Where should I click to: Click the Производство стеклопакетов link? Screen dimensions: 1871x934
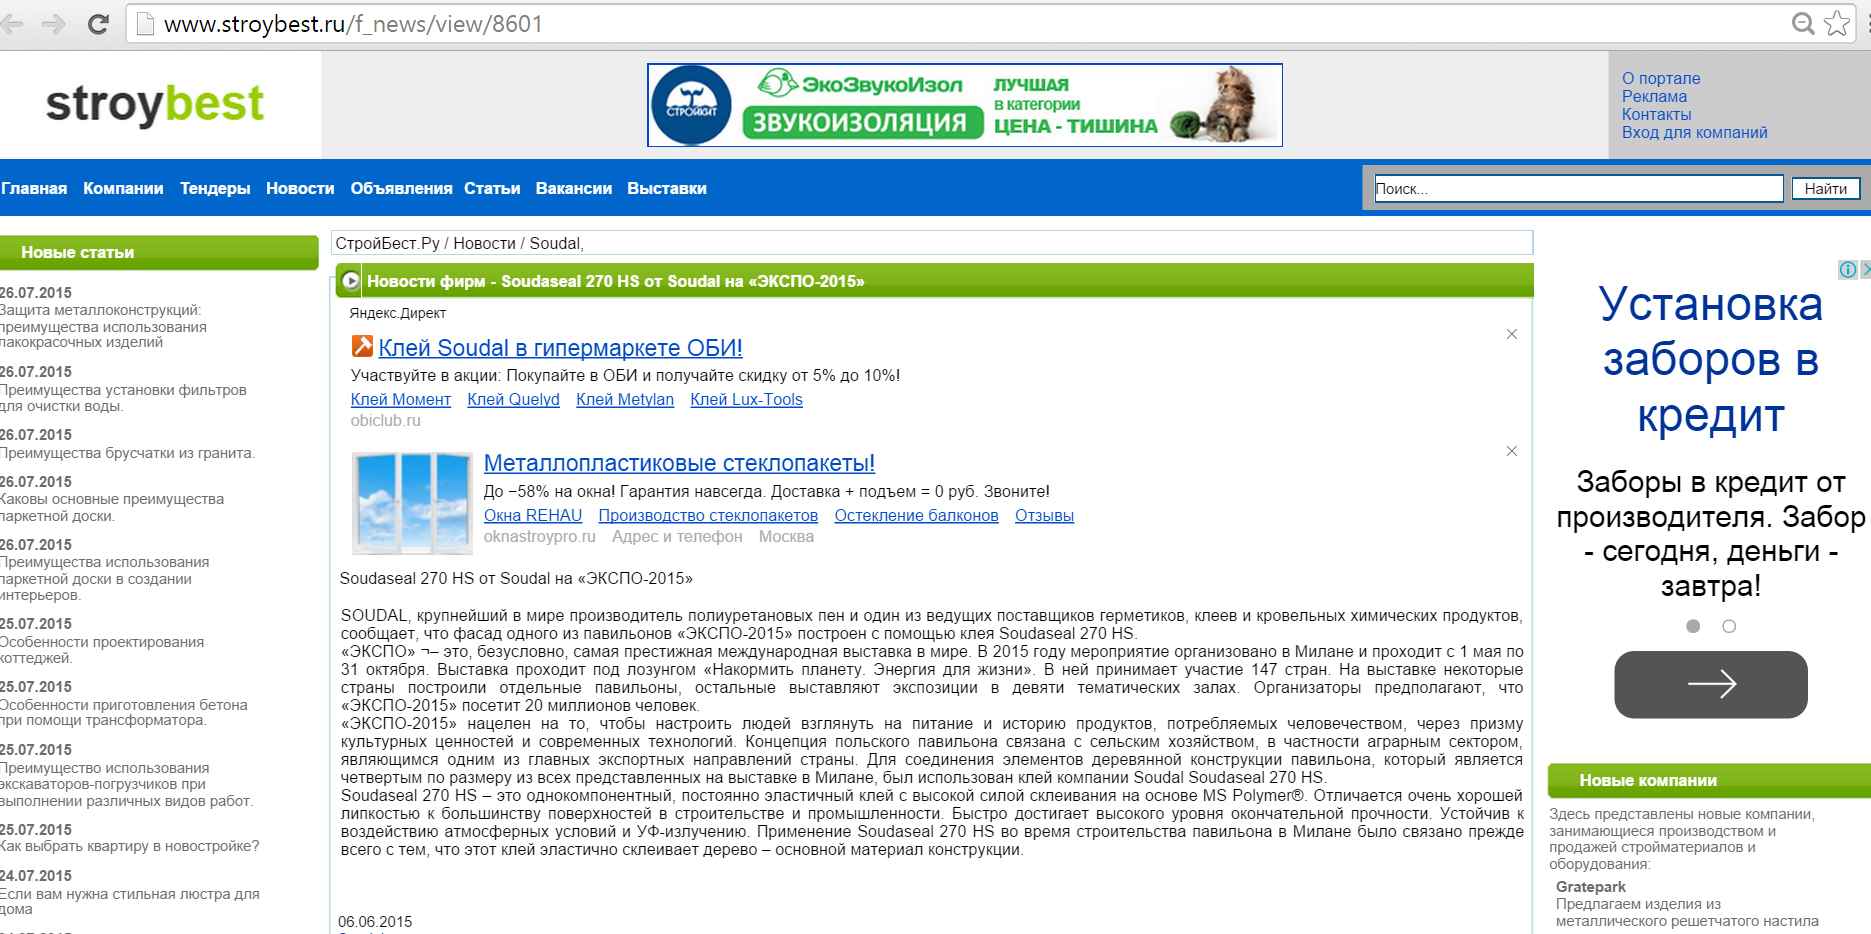[x=708, y=515]
